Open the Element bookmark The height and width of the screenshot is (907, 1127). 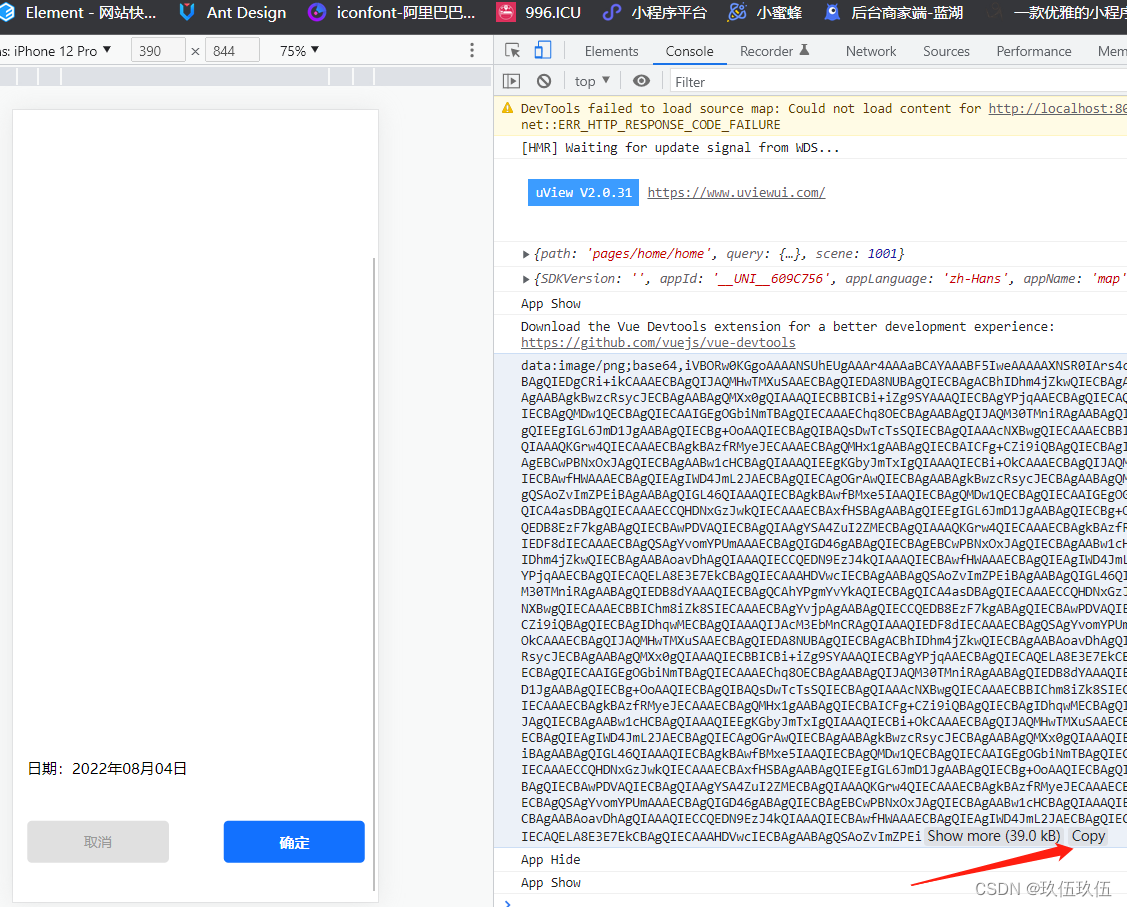tap(78, 13)
